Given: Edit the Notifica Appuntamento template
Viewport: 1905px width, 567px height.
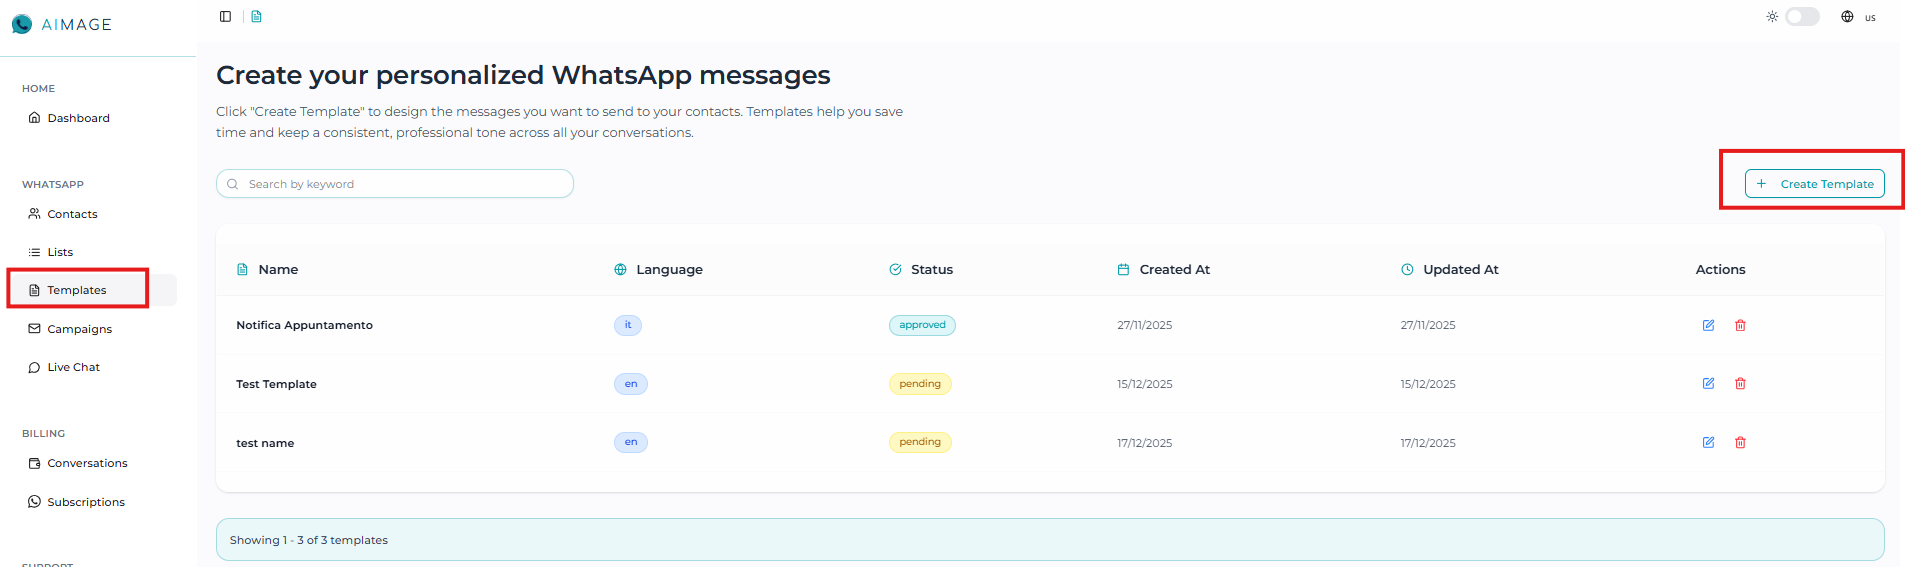Looking at the screenshot, I should [1708, 325].
